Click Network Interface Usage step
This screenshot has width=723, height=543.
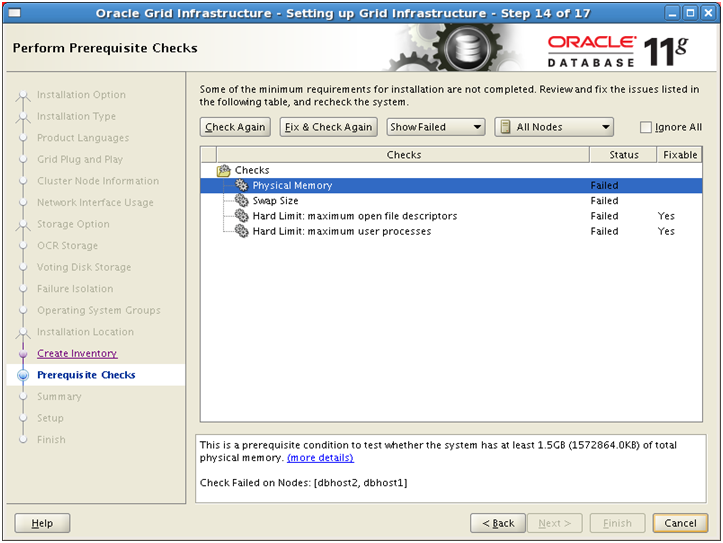(x=95, y=202)
